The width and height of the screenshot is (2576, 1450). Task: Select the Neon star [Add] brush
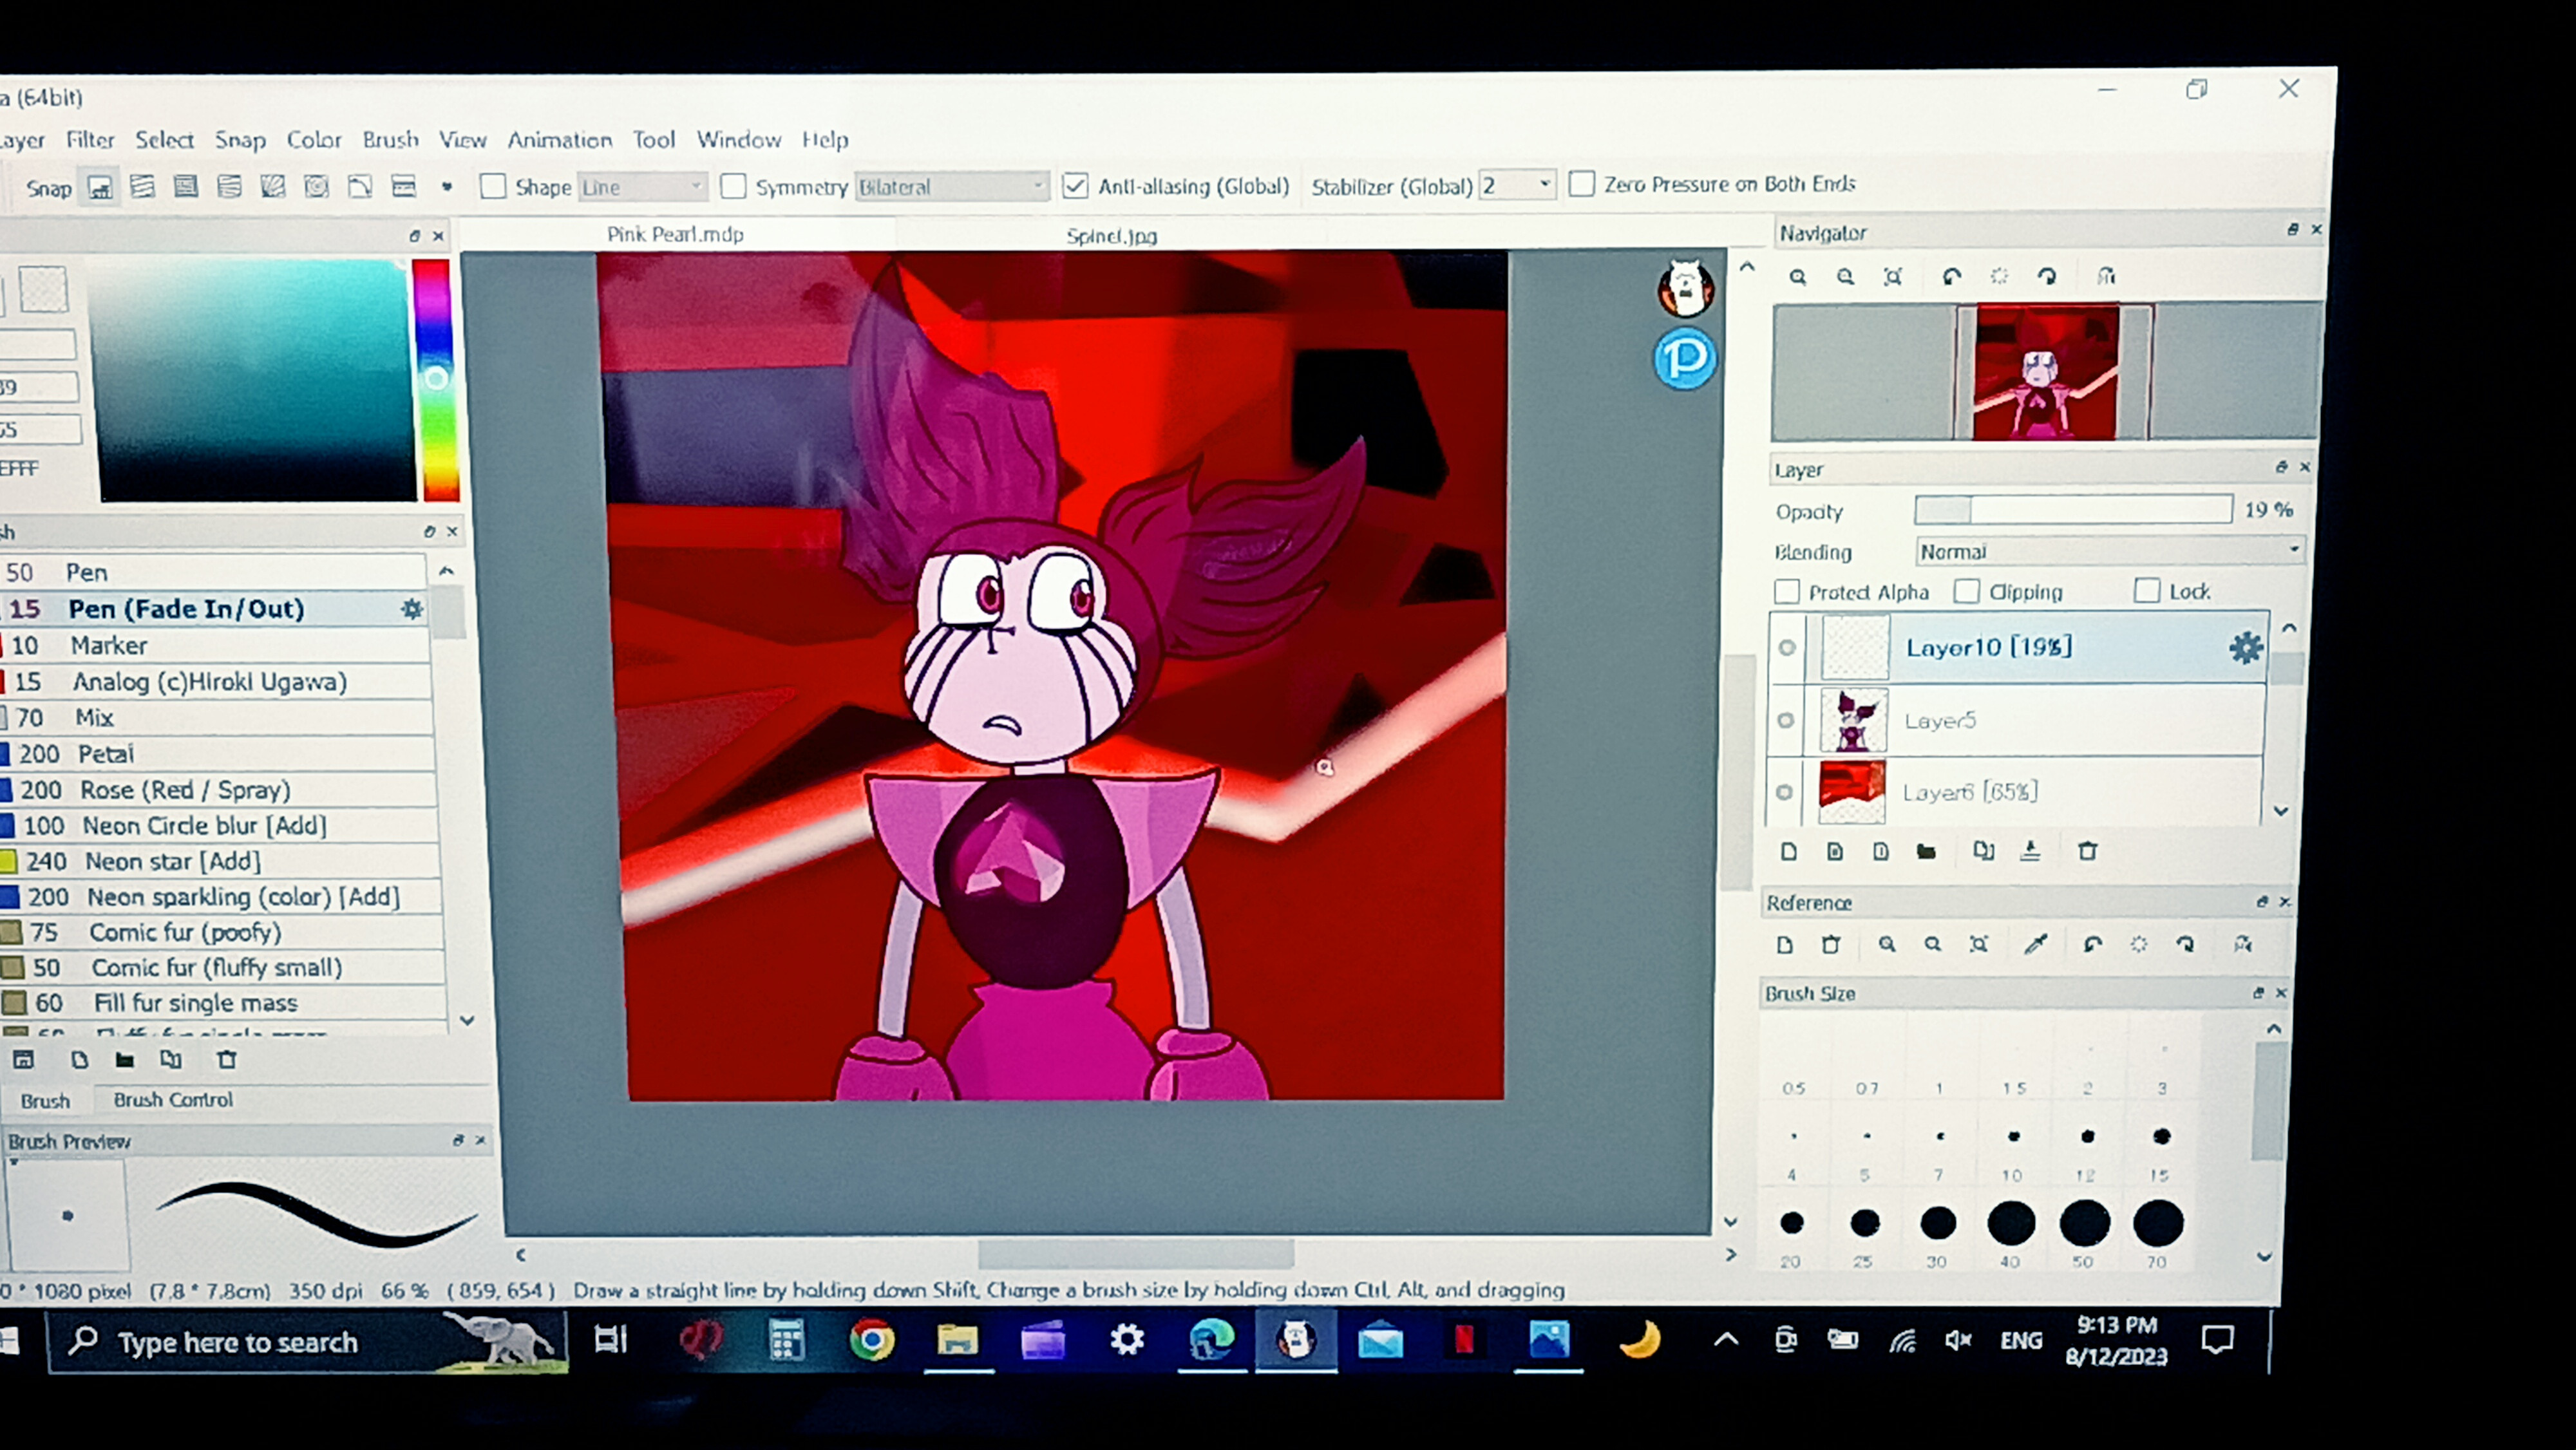[218, 860]
